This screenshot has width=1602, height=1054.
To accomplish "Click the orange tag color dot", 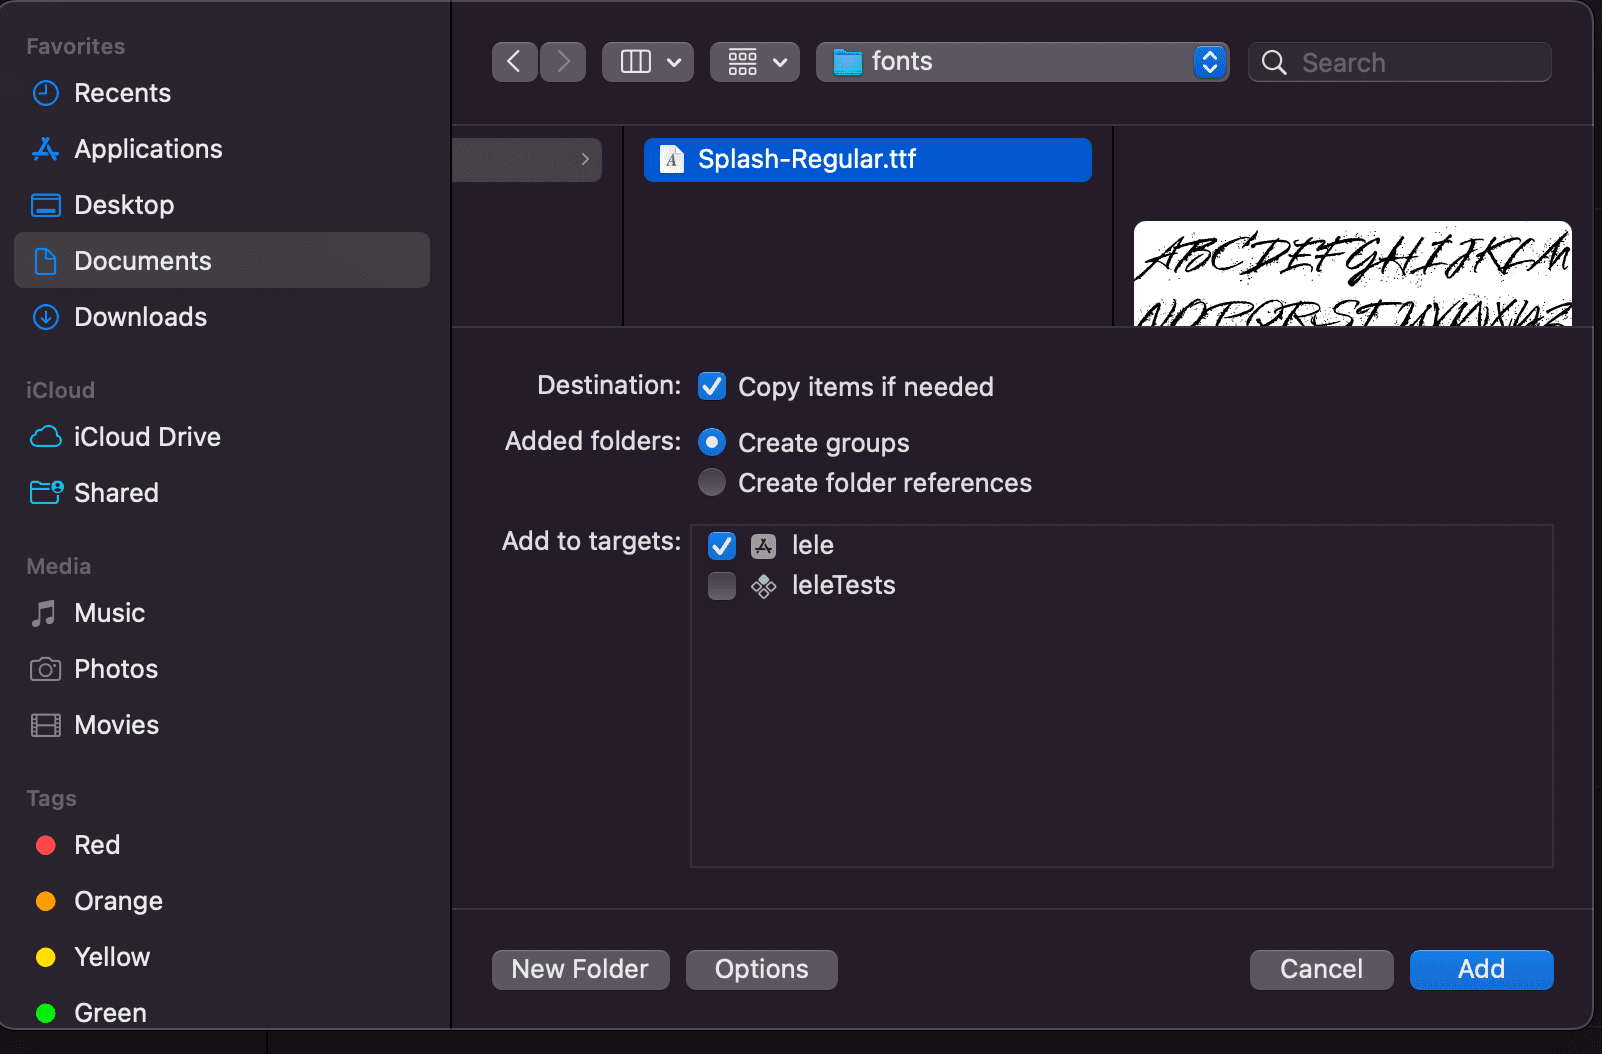I will (x=46, y=901).
